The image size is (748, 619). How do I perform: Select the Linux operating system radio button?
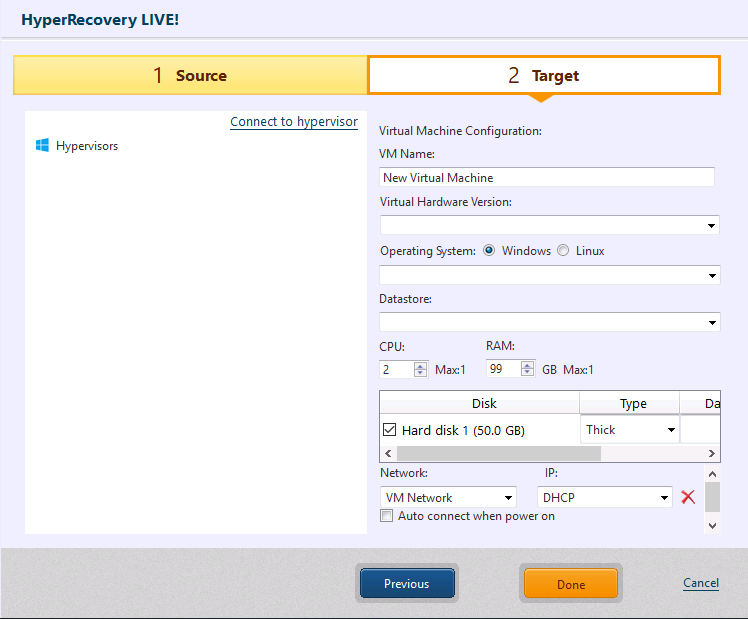pos(563,251)
